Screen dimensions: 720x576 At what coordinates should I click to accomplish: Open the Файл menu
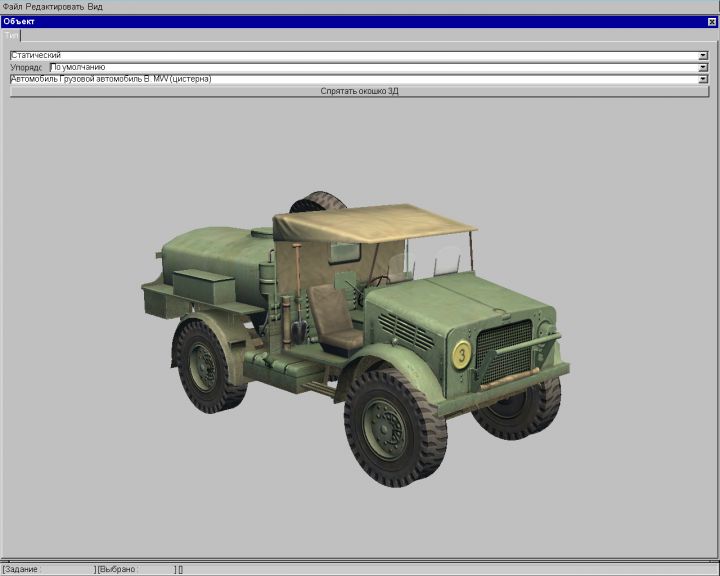(12, 6)
